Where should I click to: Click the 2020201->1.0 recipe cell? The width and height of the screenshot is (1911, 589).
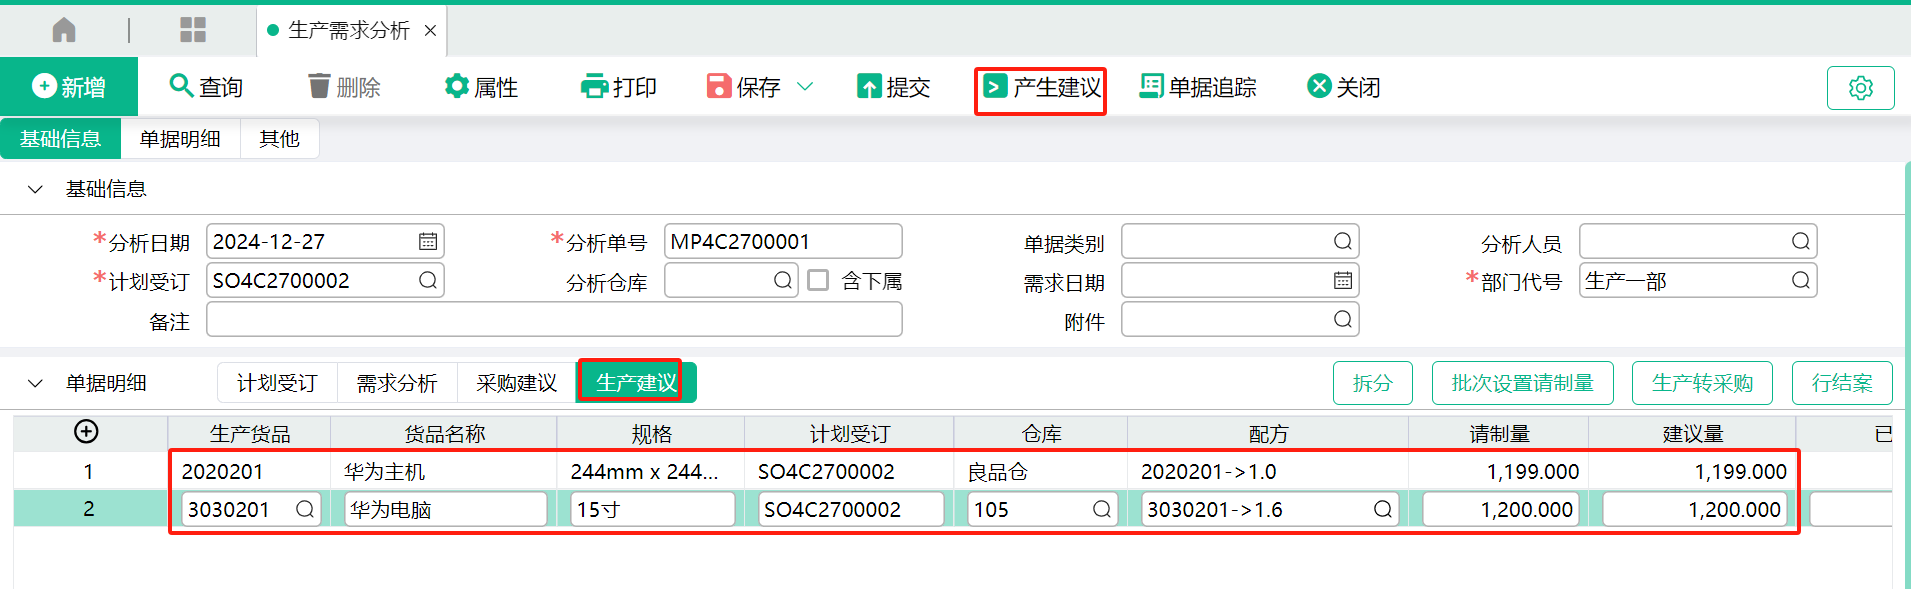tap(1268, 471)
